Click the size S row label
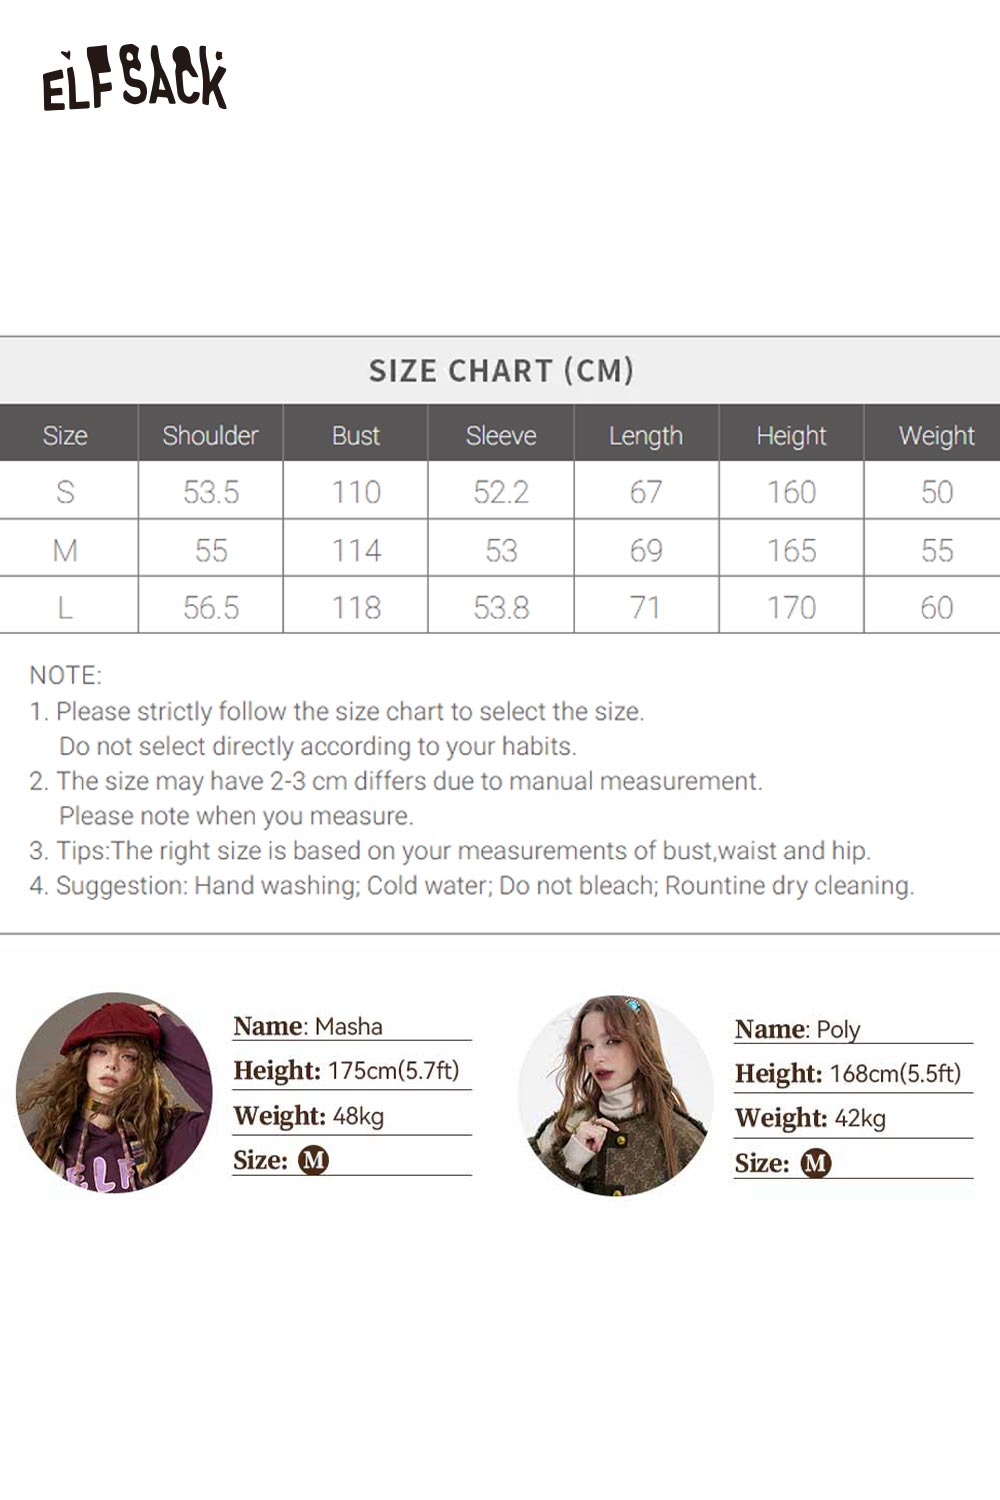The height and width of the screenshot is (1500, 1000). 65,492
